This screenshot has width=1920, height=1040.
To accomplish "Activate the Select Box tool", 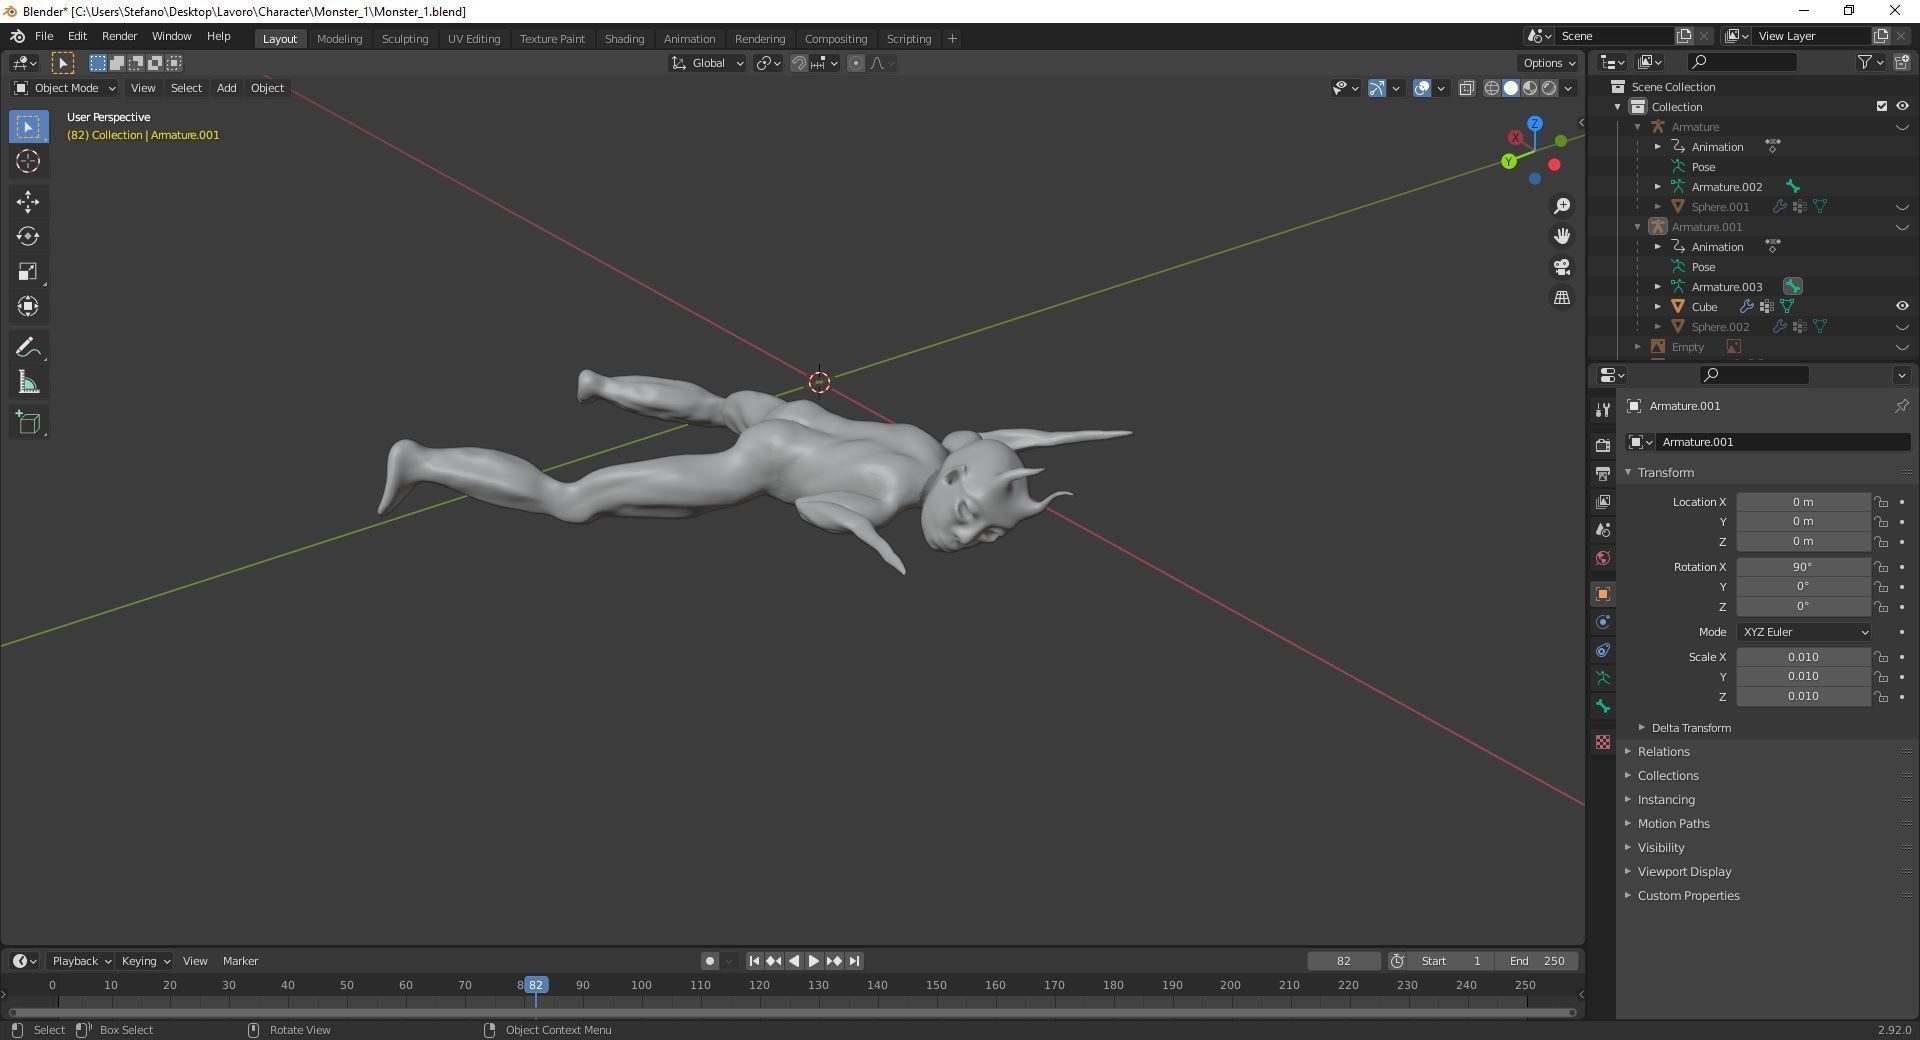I will tap(28, 127).
